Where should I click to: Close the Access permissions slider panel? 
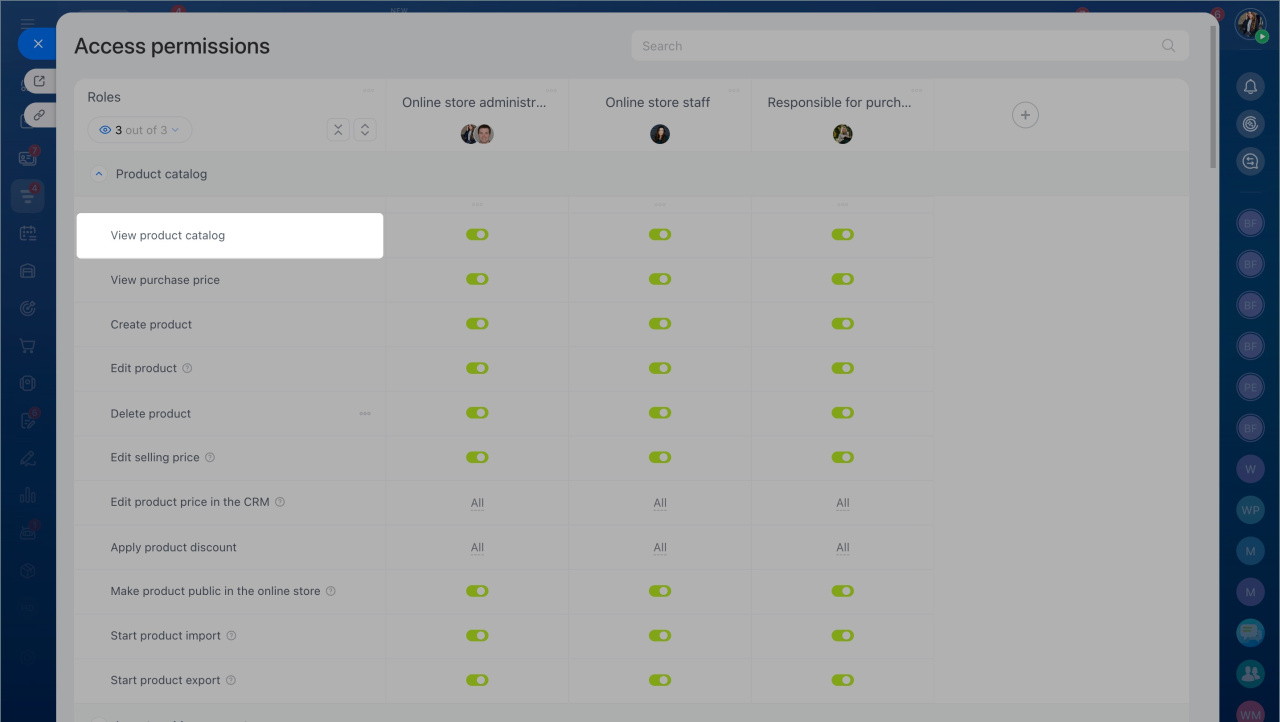[37, 44]
